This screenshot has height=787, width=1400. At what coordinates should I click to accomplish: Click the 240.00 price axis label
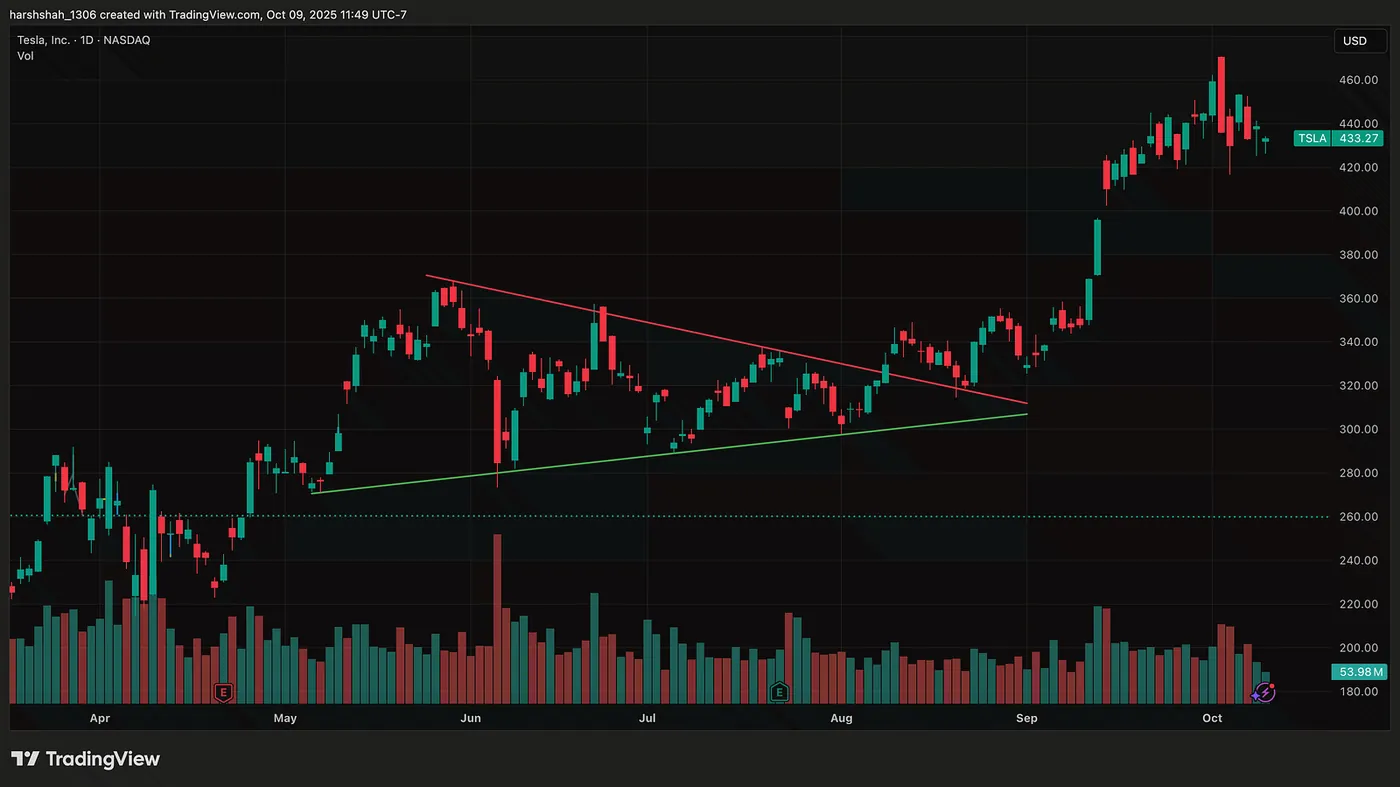(1359, 560)
